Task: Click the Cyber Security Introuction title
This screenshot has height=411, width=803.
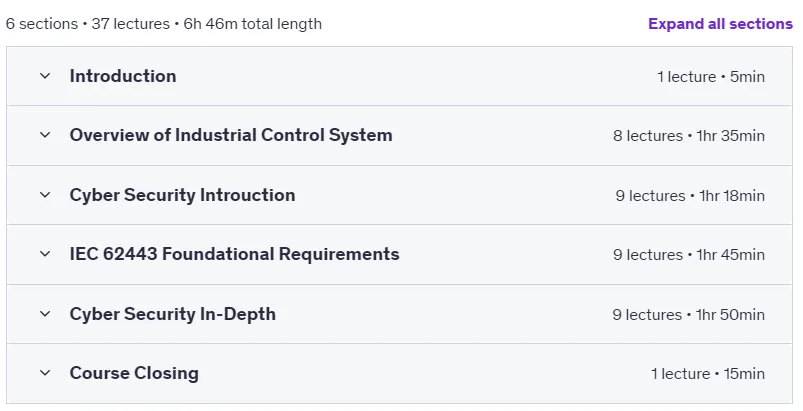Action: (x=182, y=195)
